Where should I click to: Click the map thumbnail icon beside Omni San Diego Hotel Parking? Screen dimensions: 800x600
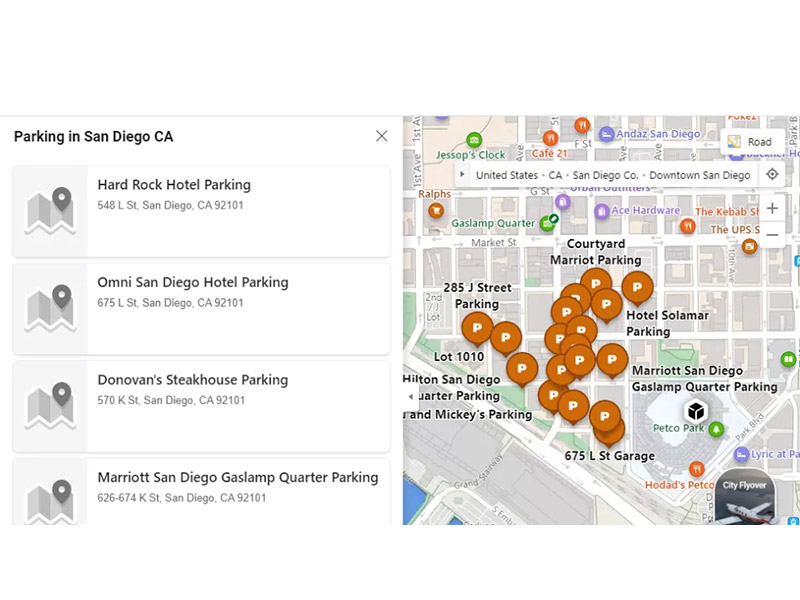pos(50,308)
